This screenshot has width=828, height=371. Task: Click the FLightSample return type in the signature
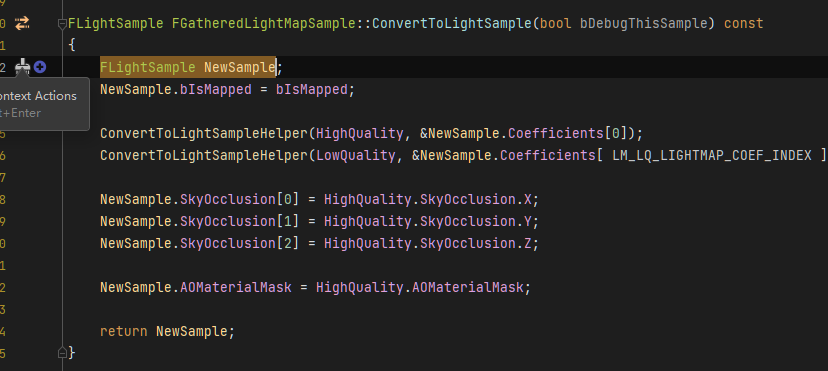[116, 23]
